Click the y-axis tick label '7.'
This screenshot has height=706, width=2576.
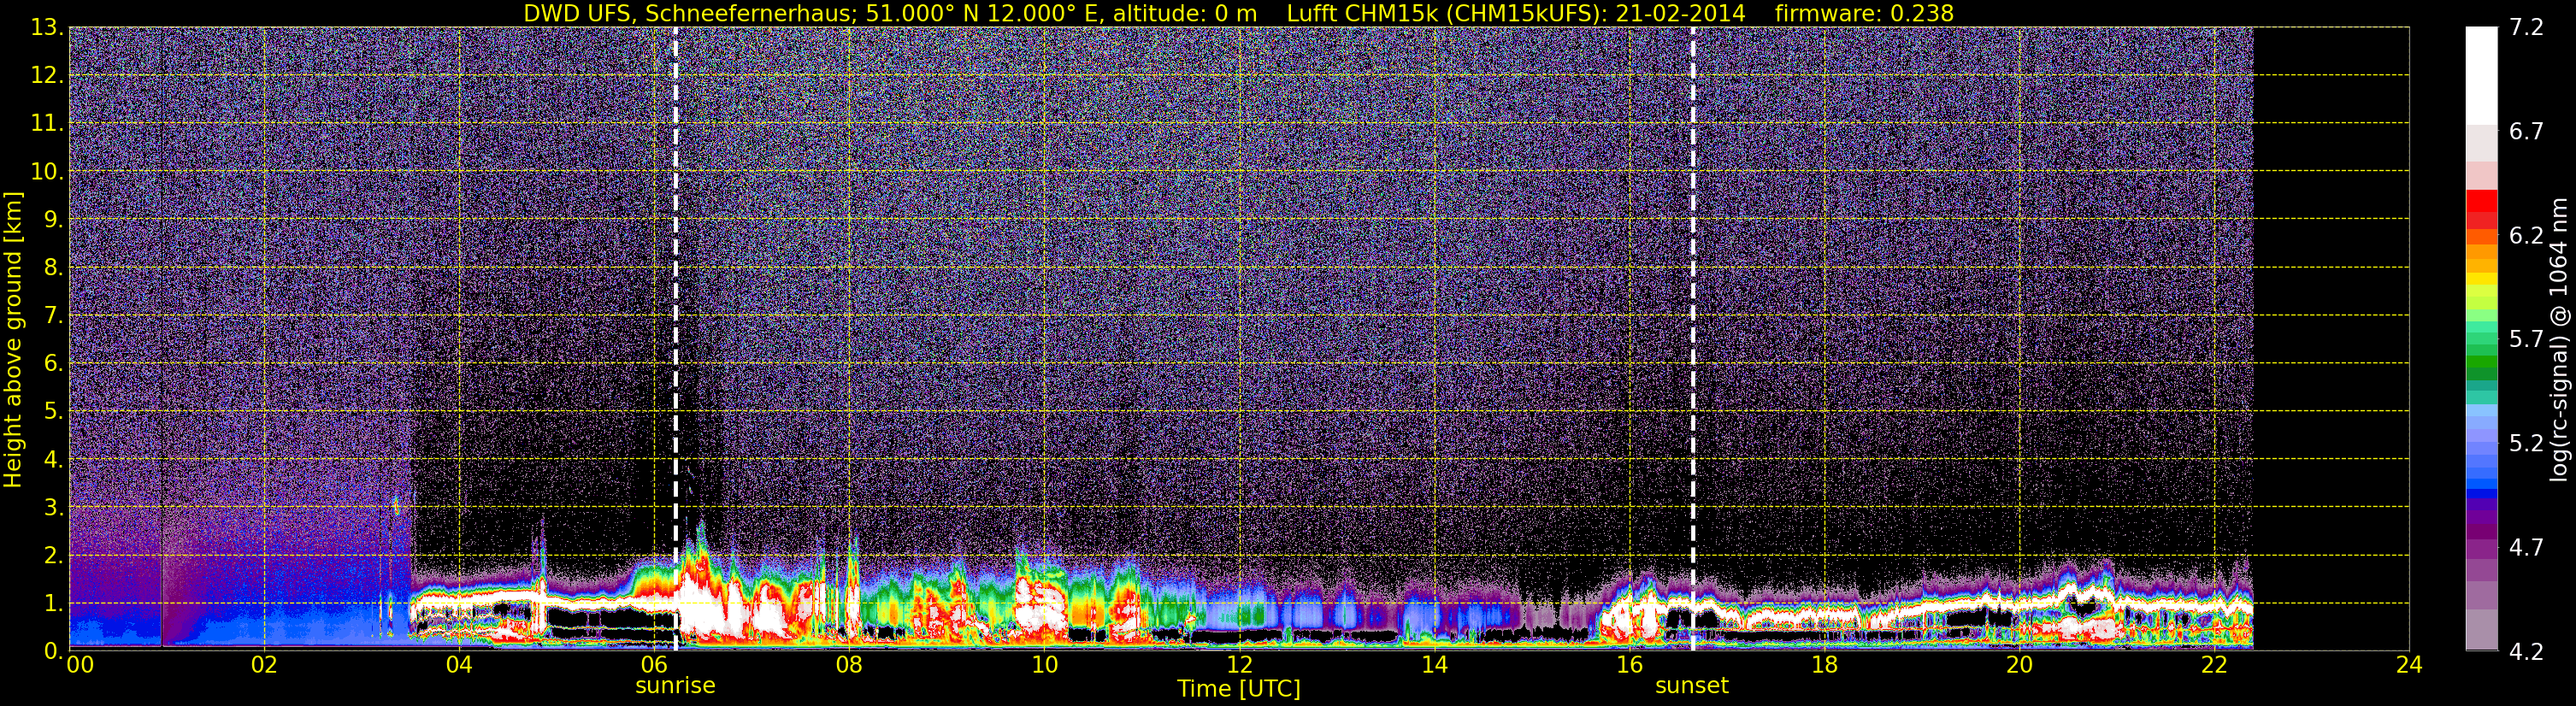coord(53,316)
